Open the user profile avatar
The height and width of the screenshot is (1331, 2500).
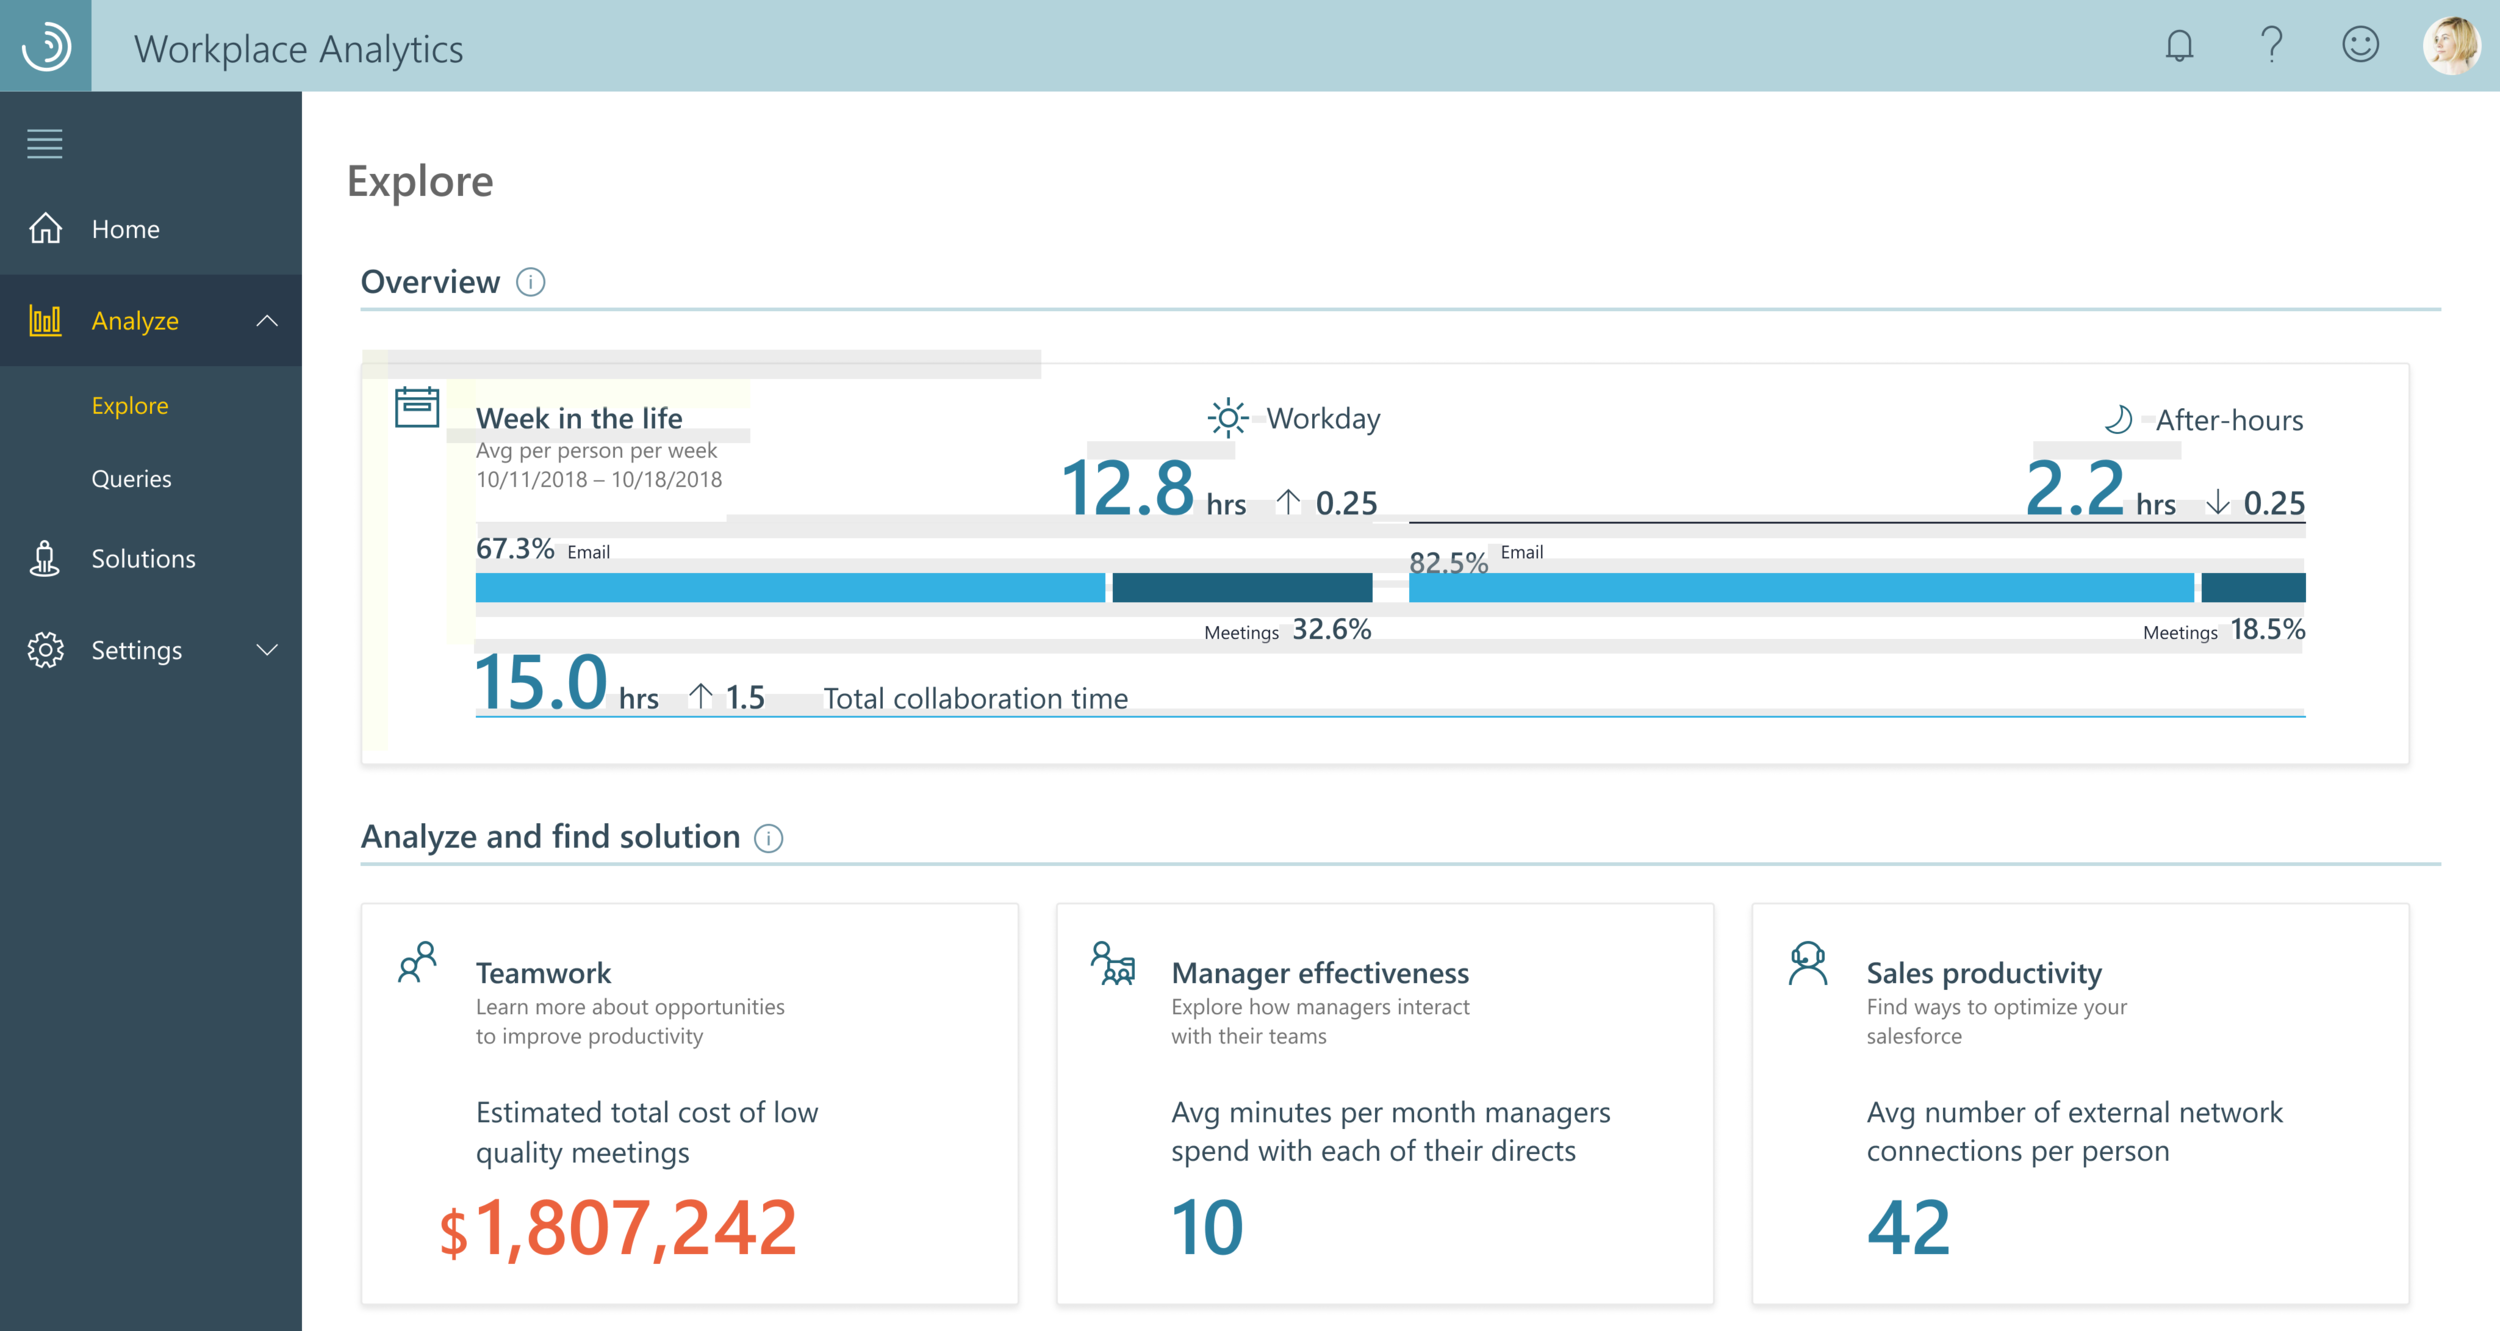pyautogui.click(x=2451, y=46)
